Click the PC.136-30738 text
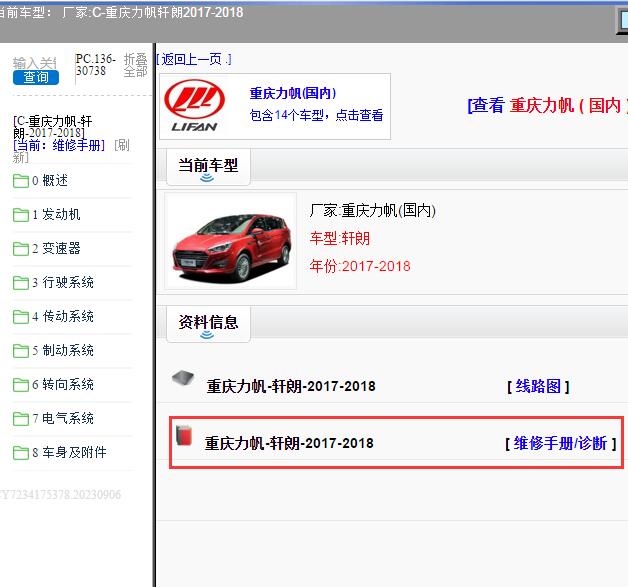This screenshot has width=628, height=587. tap(96, 65)
